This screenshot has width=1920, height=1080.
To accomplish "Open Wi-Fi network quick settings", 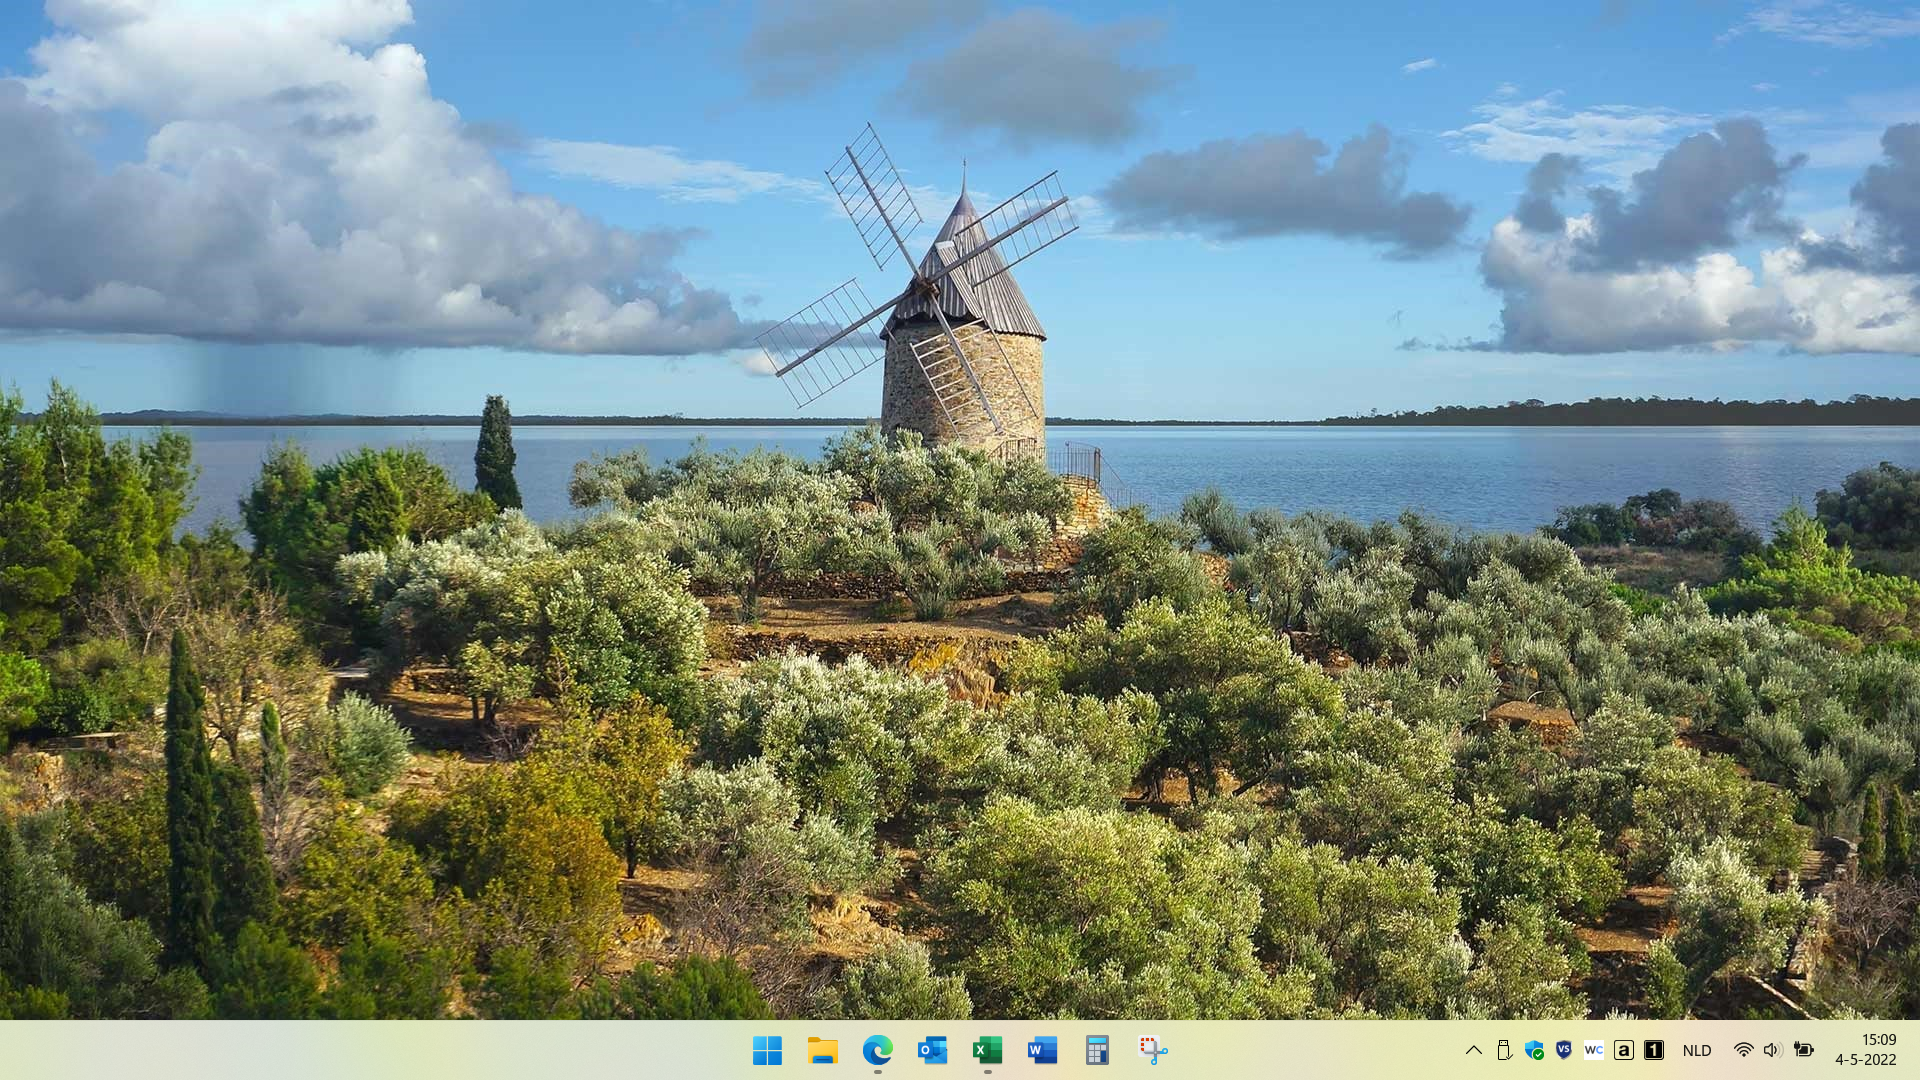I will click(1743, 1050).
